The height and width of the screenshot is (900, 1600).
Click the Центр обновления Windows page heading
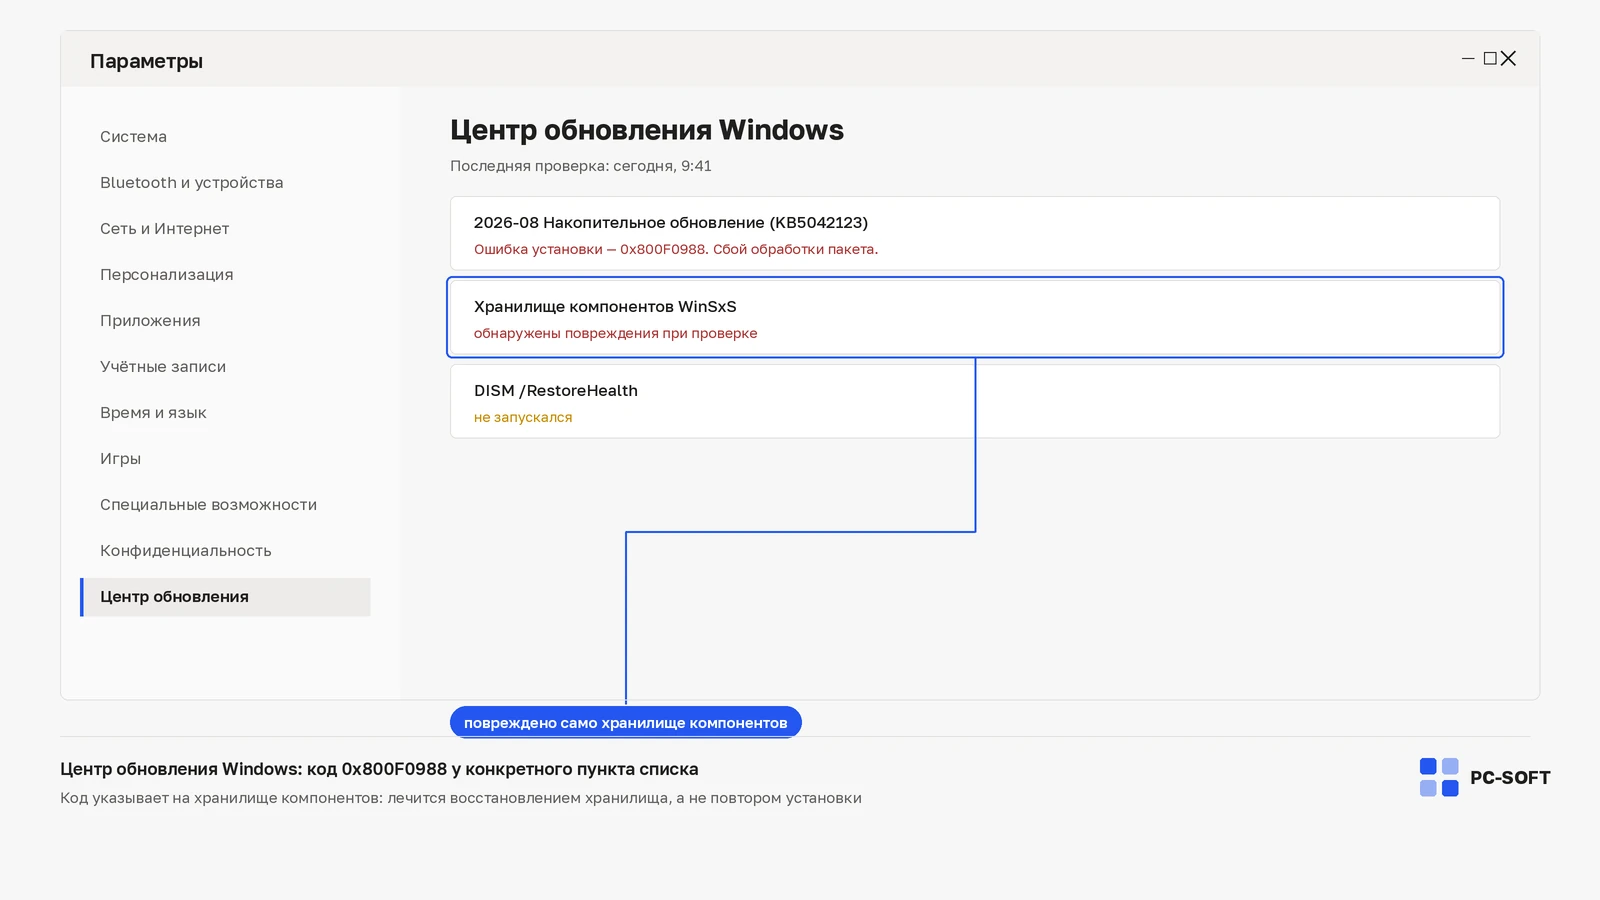(647, 131)
